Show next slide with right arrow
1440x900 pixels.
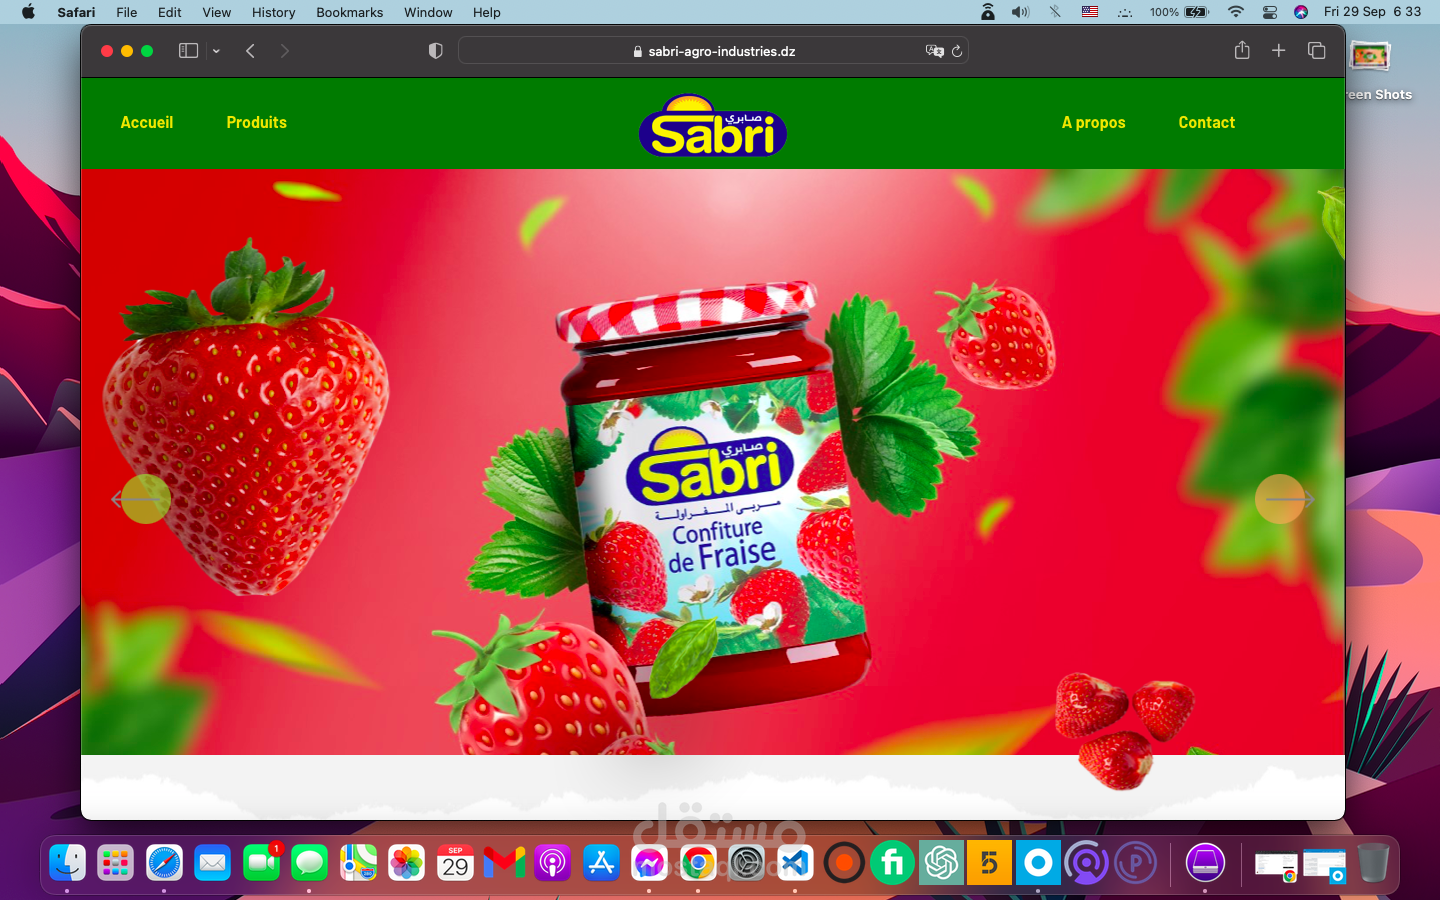[1282, 499]
